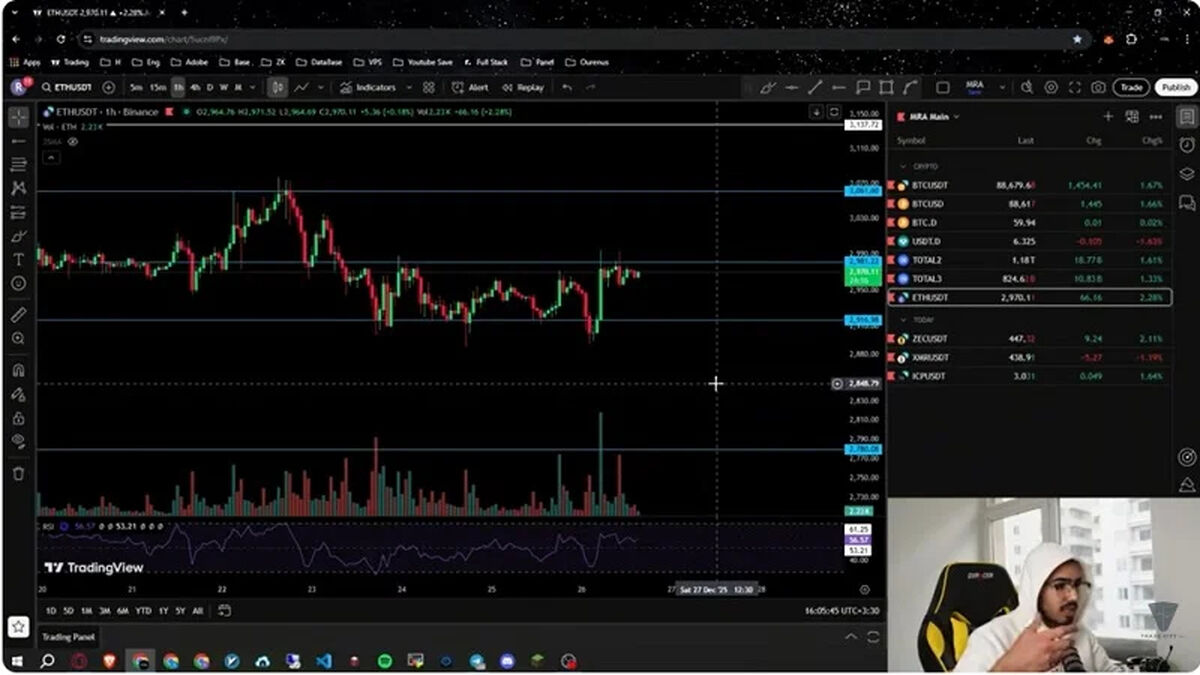This screenshot has width=1200, height=675.
Task: Open watchlist more options dots
Action: (x=1155, y=117)
